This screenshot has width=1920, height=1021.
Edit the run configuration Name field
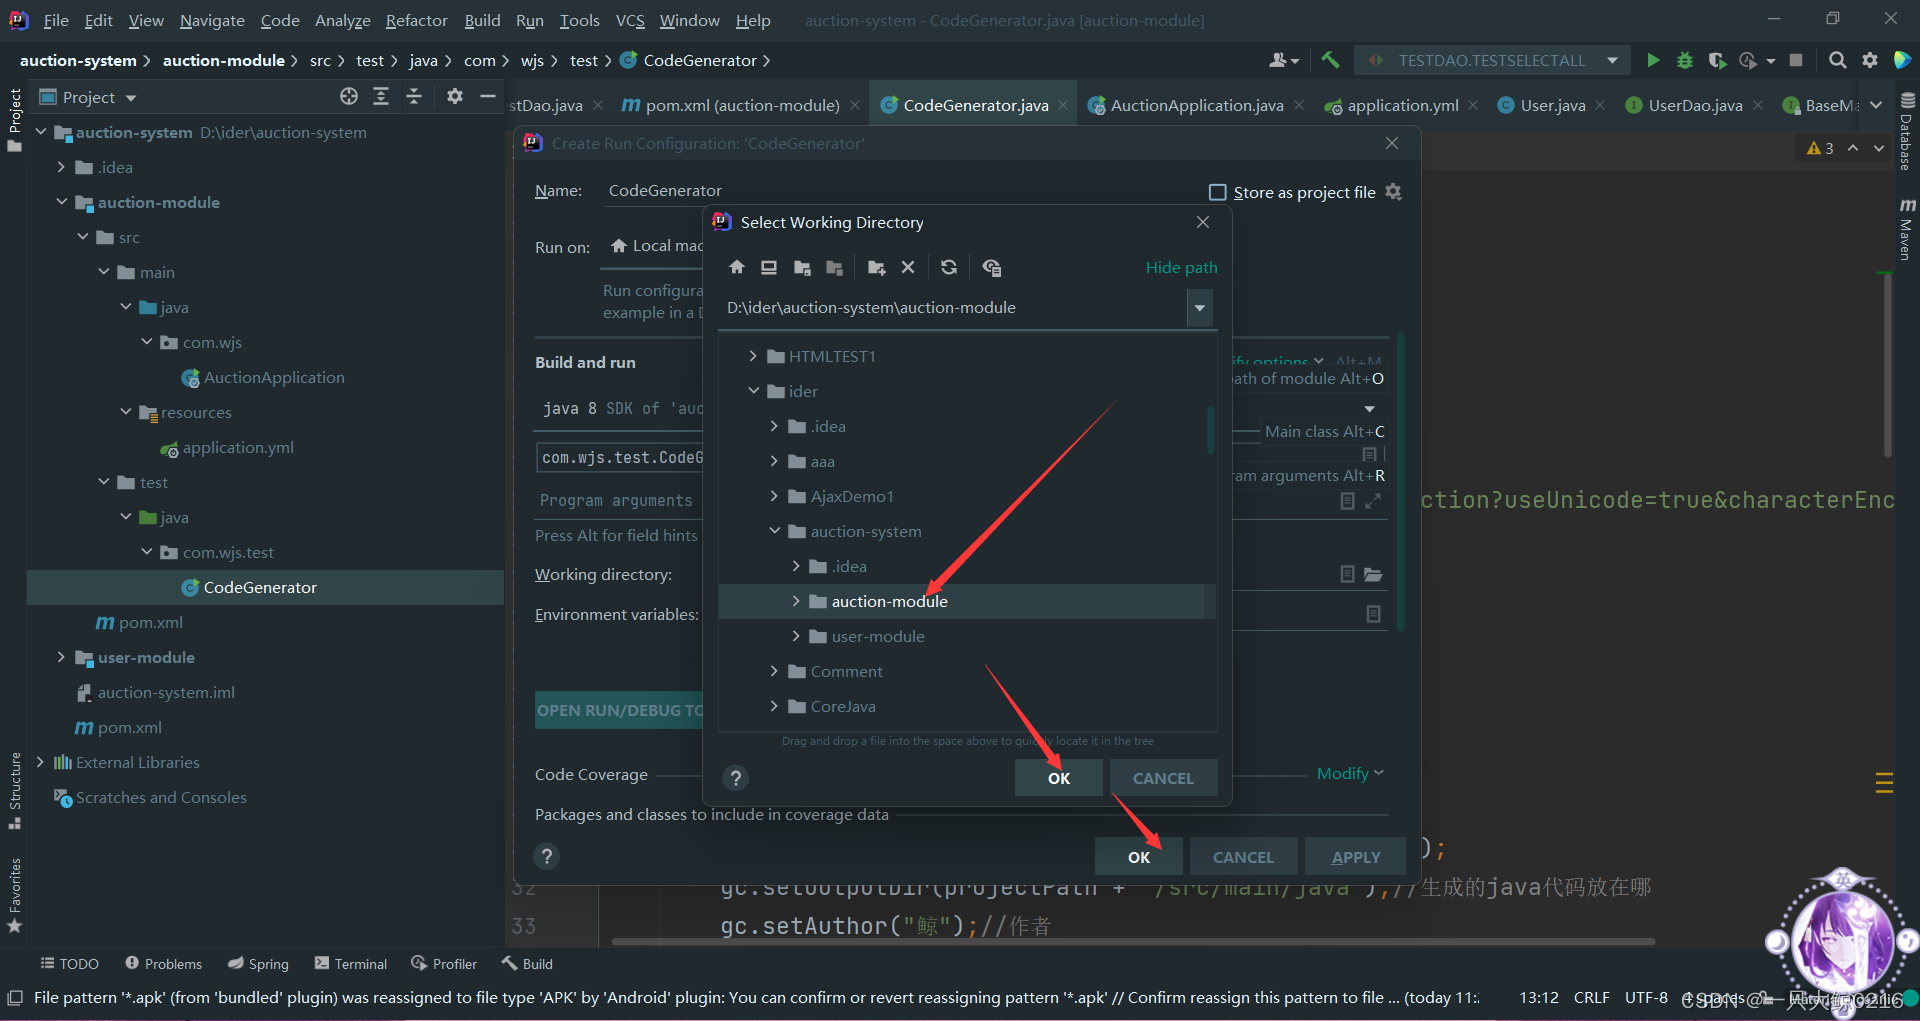pos(900,191)
